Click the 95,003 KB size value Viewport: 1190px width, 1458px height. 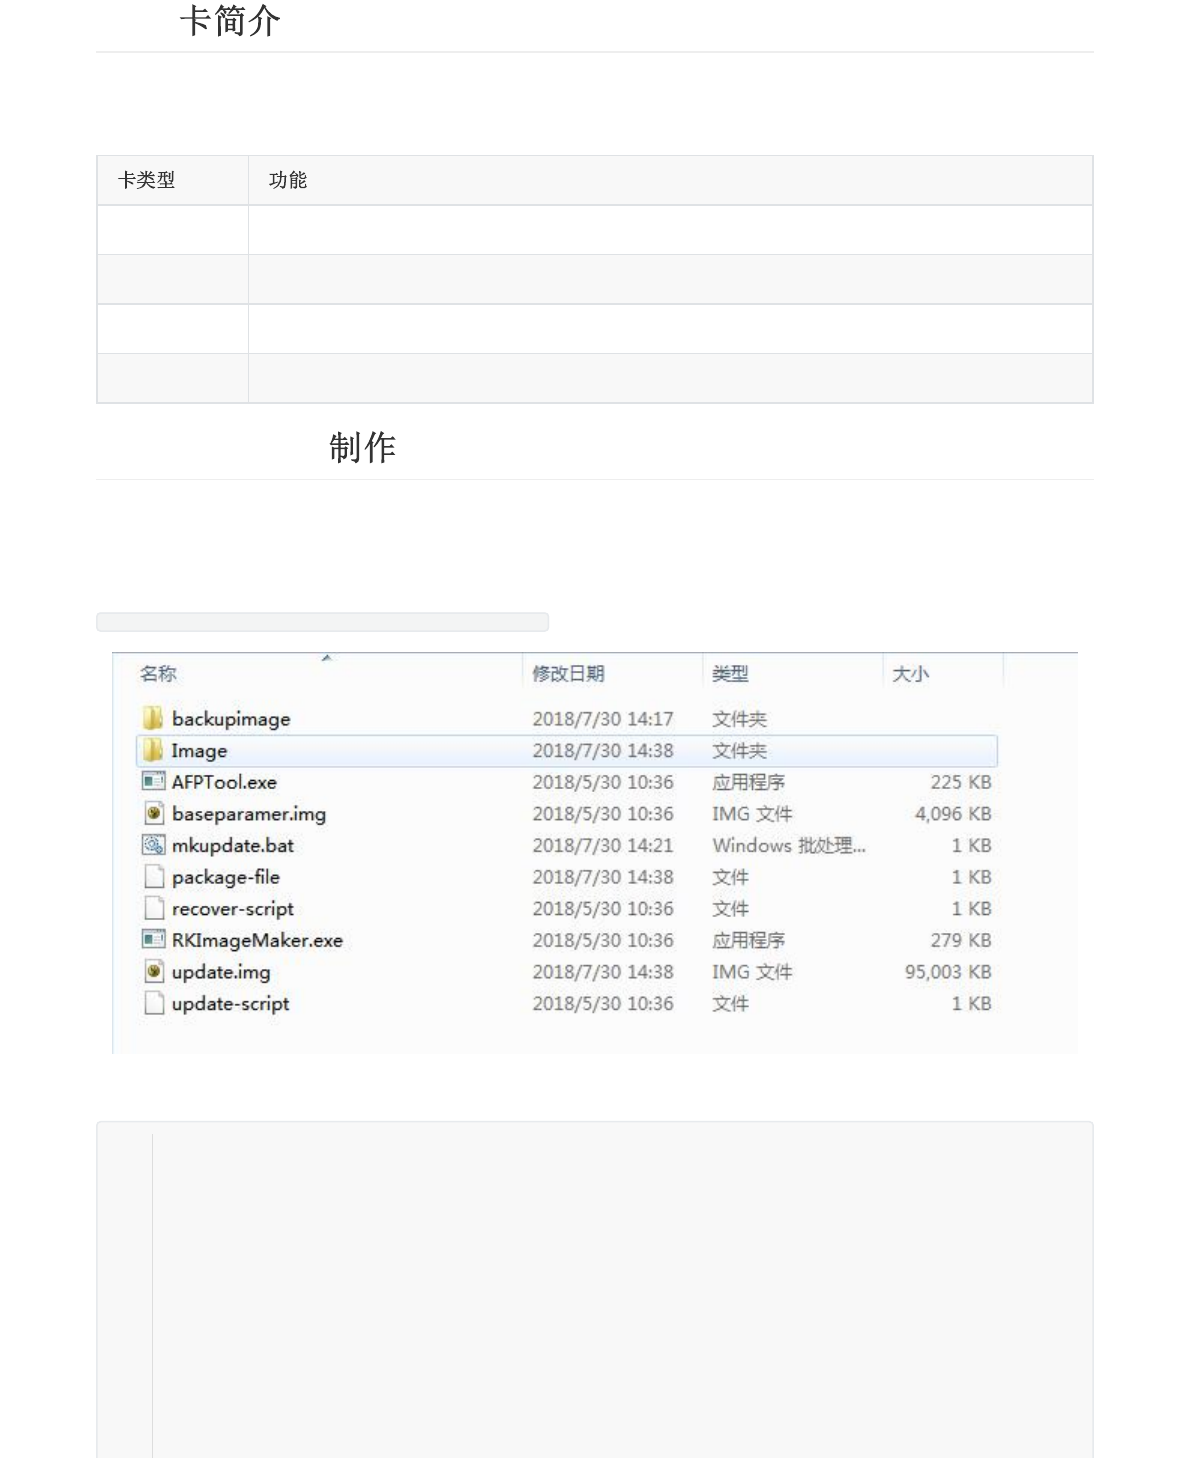(948, 972)
